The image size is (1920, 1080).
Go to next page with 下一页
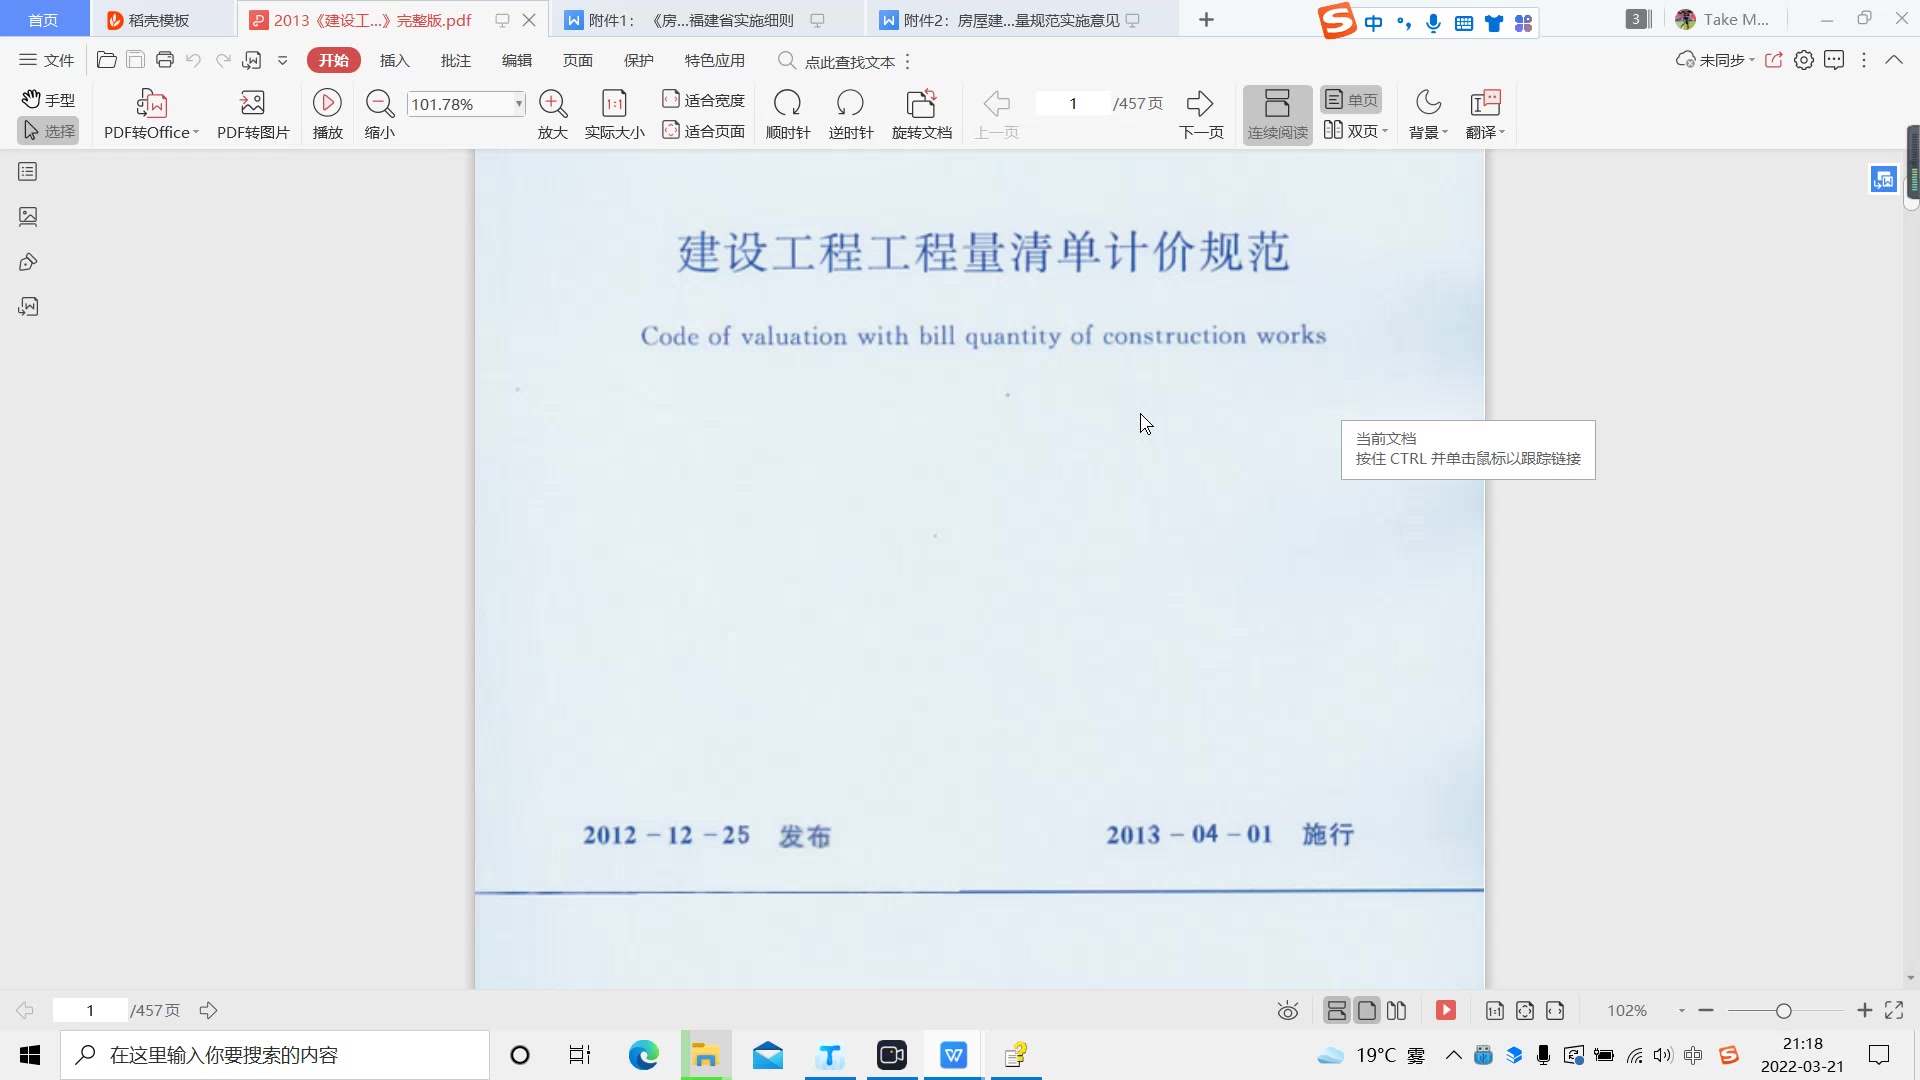(x=1201, y=110)
